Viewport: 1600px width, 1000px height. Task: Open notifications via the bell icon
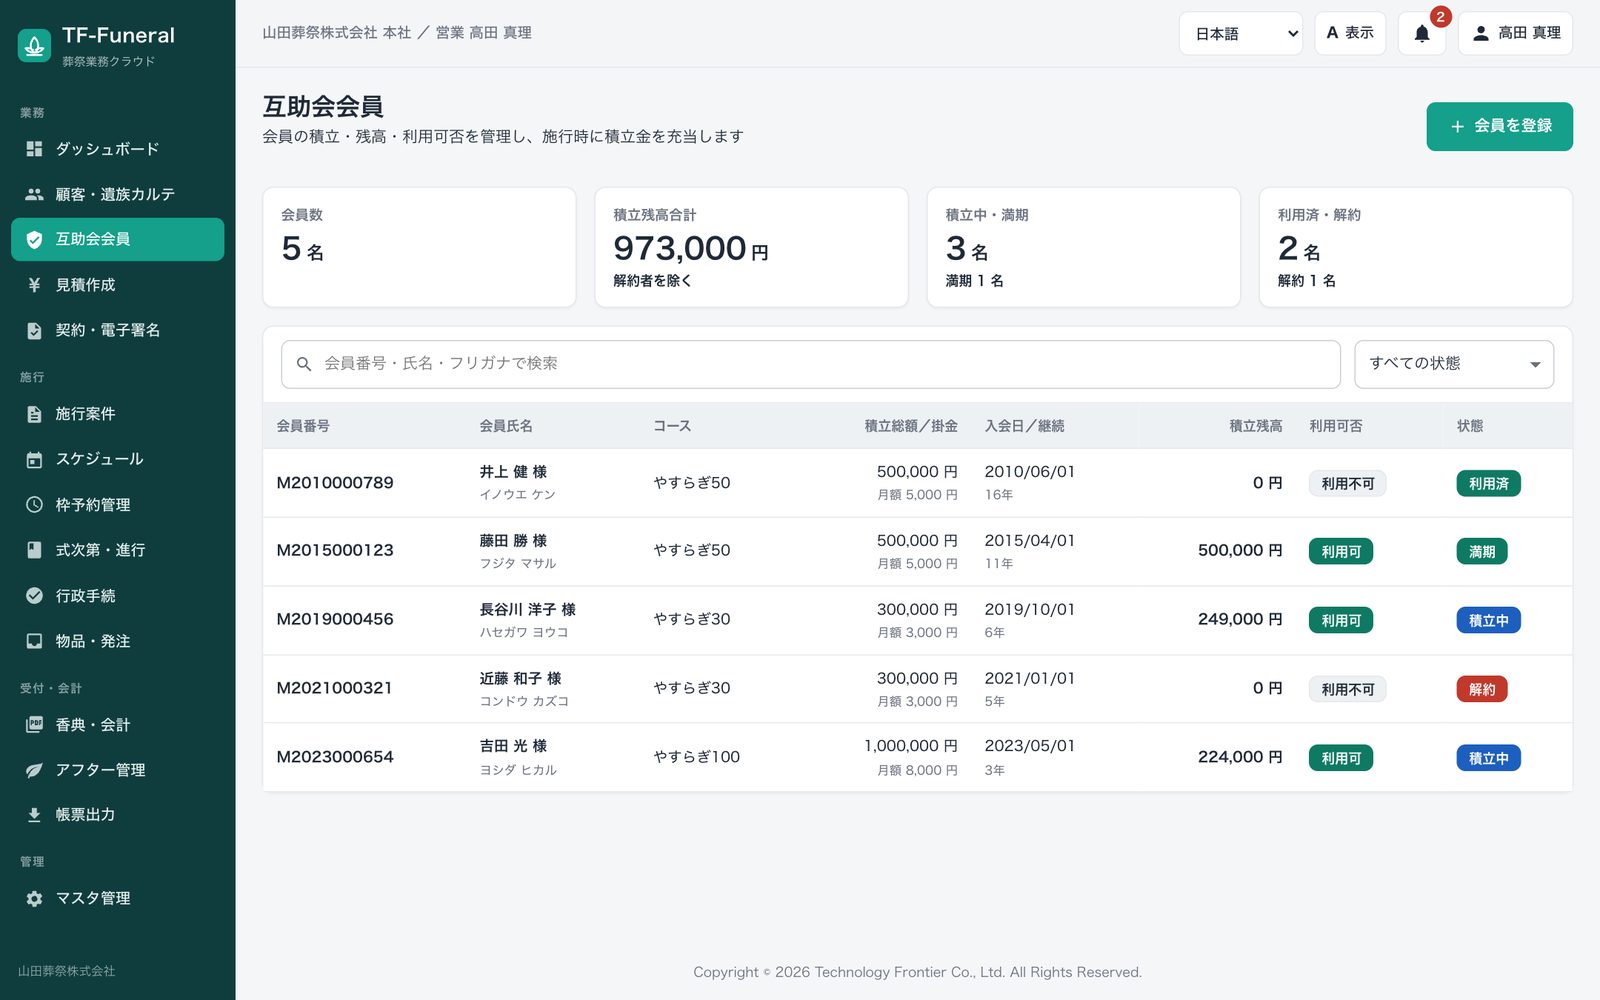pos(1421,34)
